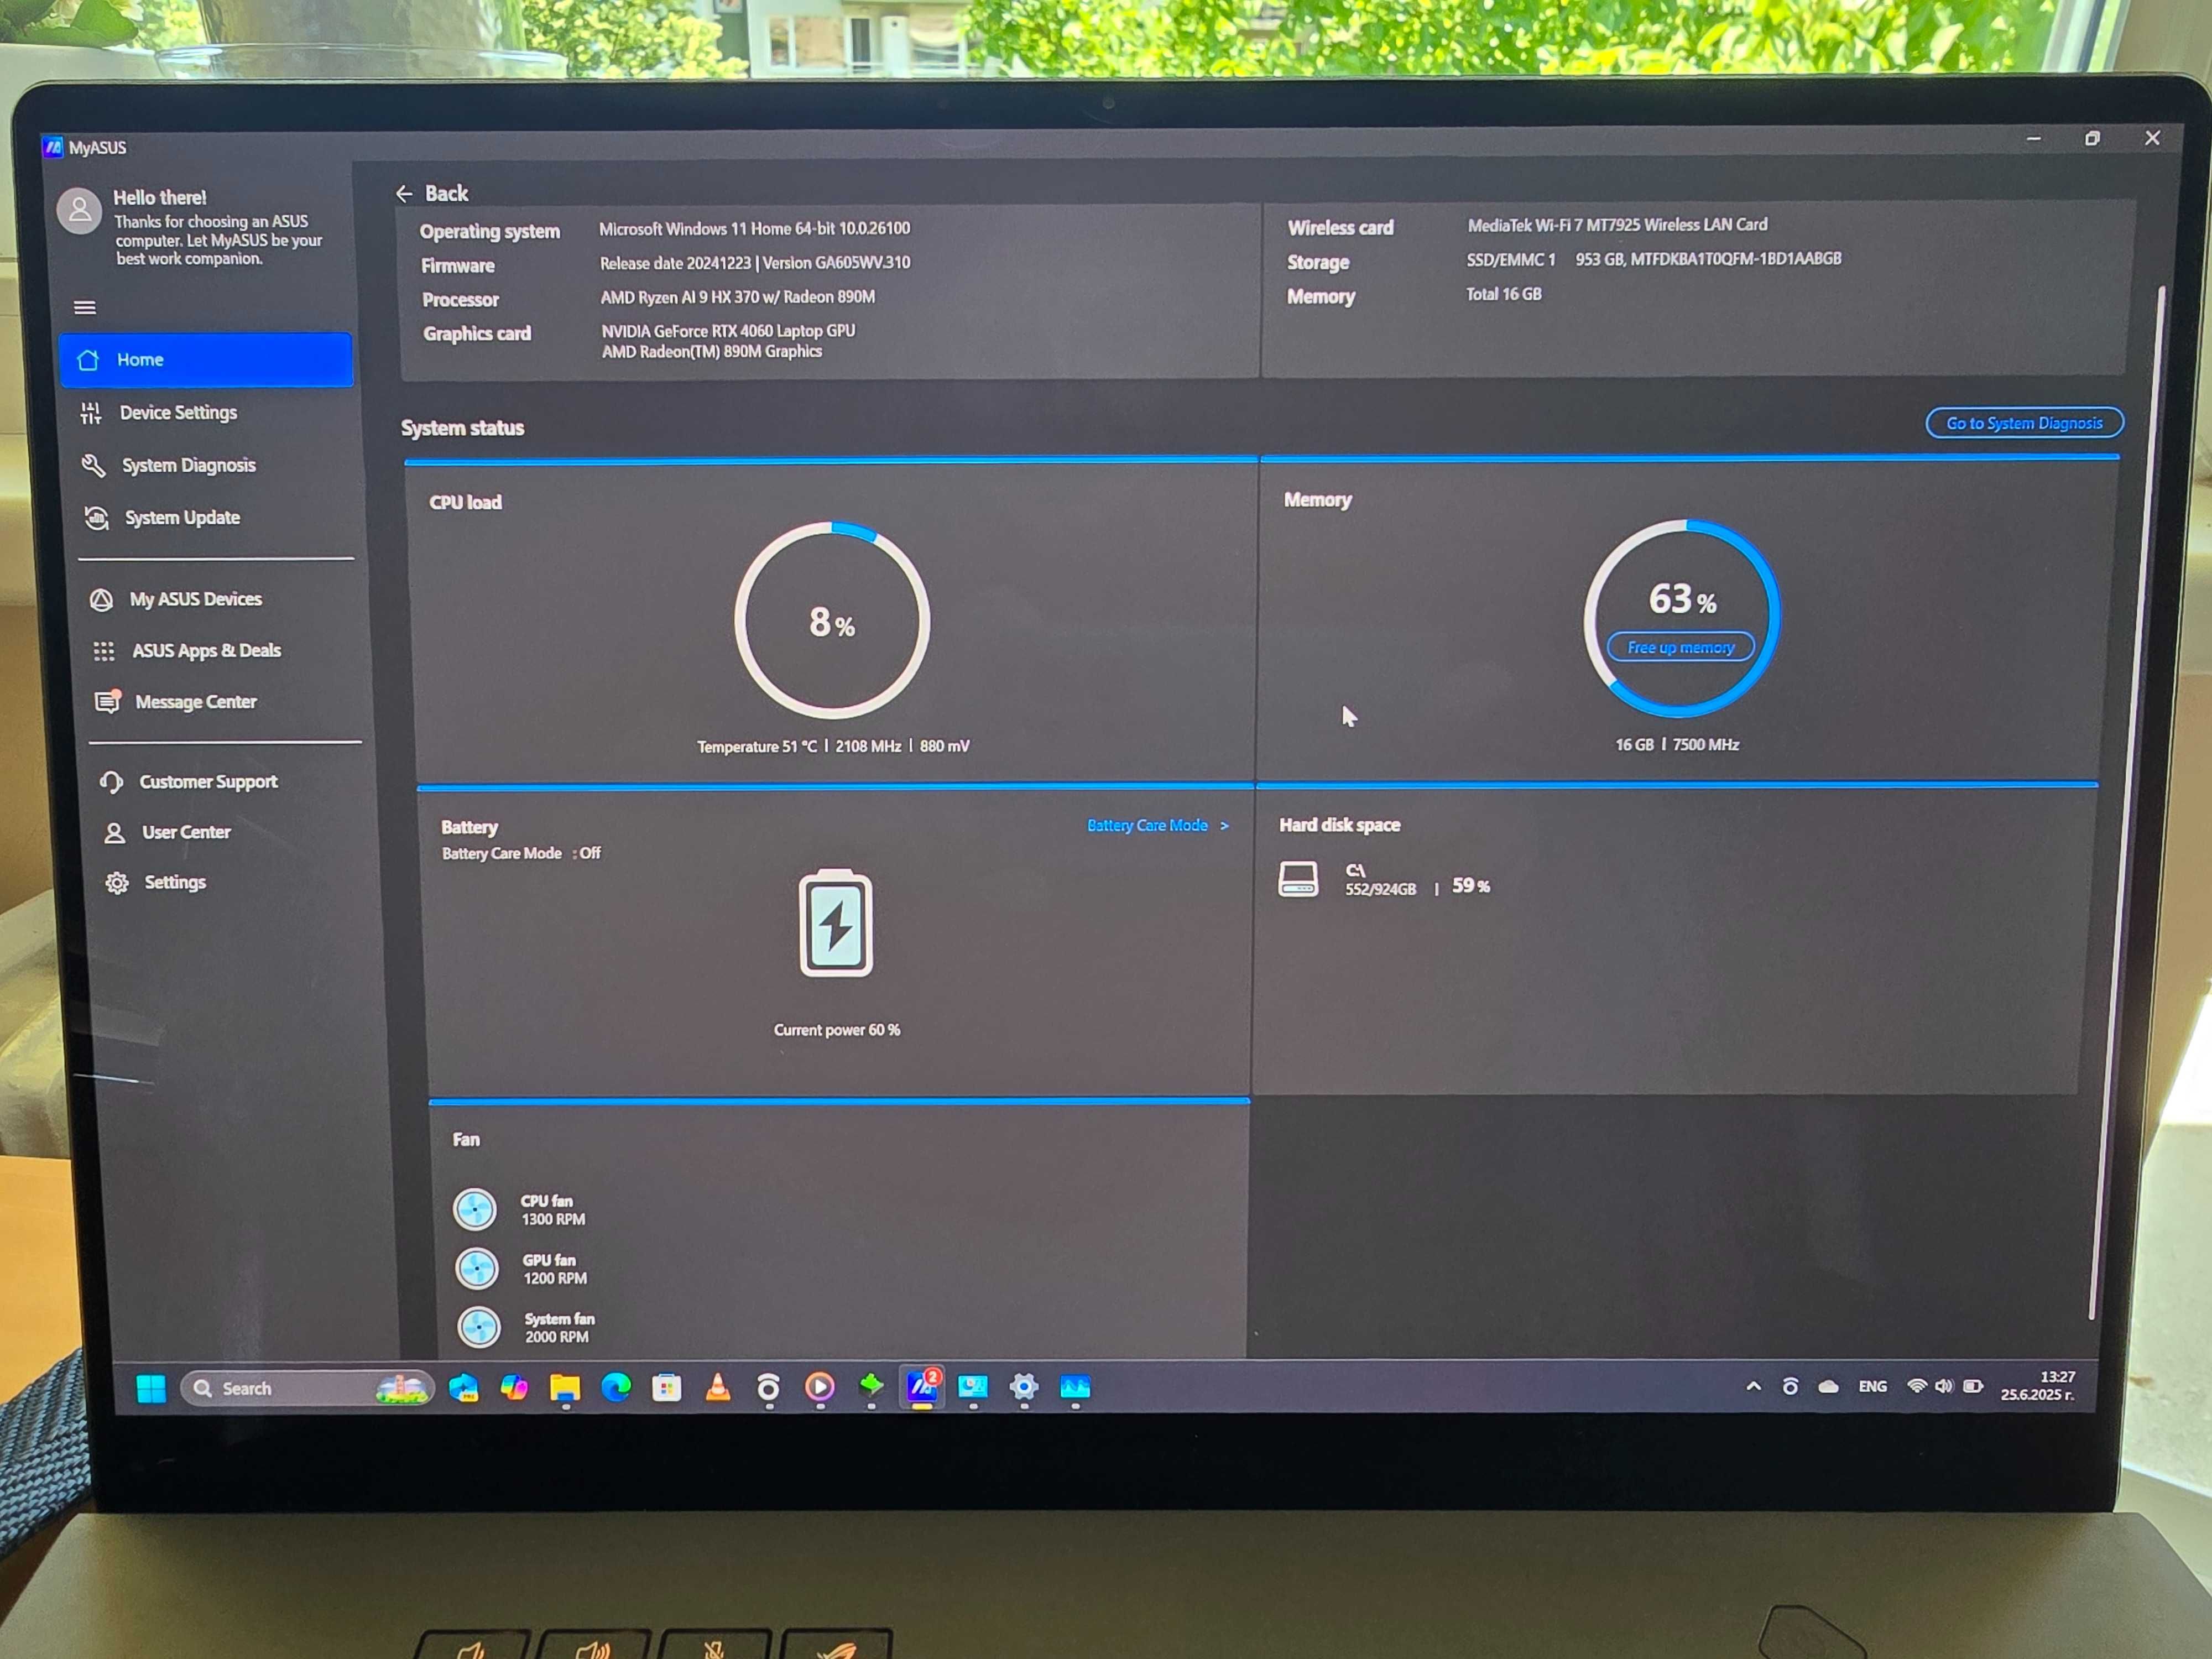Click MediaTek Wi-Fi 7 MT7925 wireless card text
This screenshot has height=1659, width=2212.
click(x=1617, y=225)
